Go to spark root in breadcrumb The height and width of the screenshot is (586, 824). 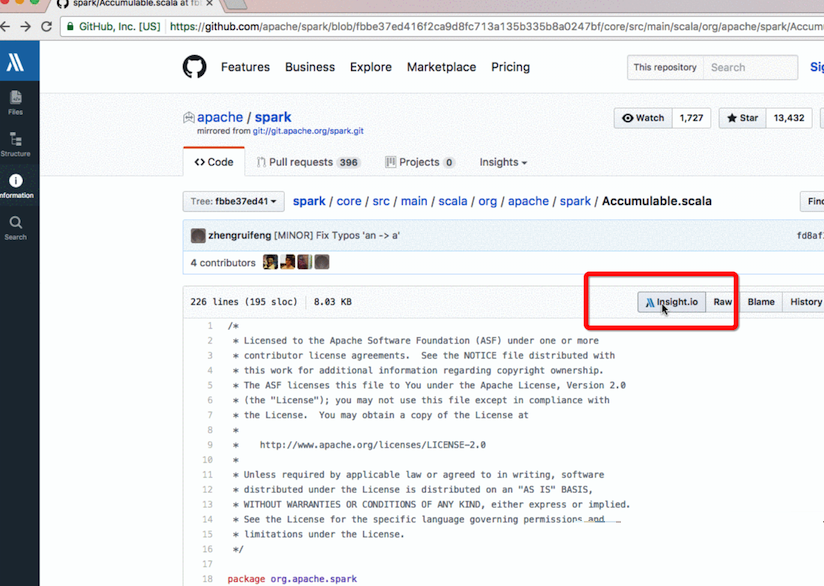(309, 201)
